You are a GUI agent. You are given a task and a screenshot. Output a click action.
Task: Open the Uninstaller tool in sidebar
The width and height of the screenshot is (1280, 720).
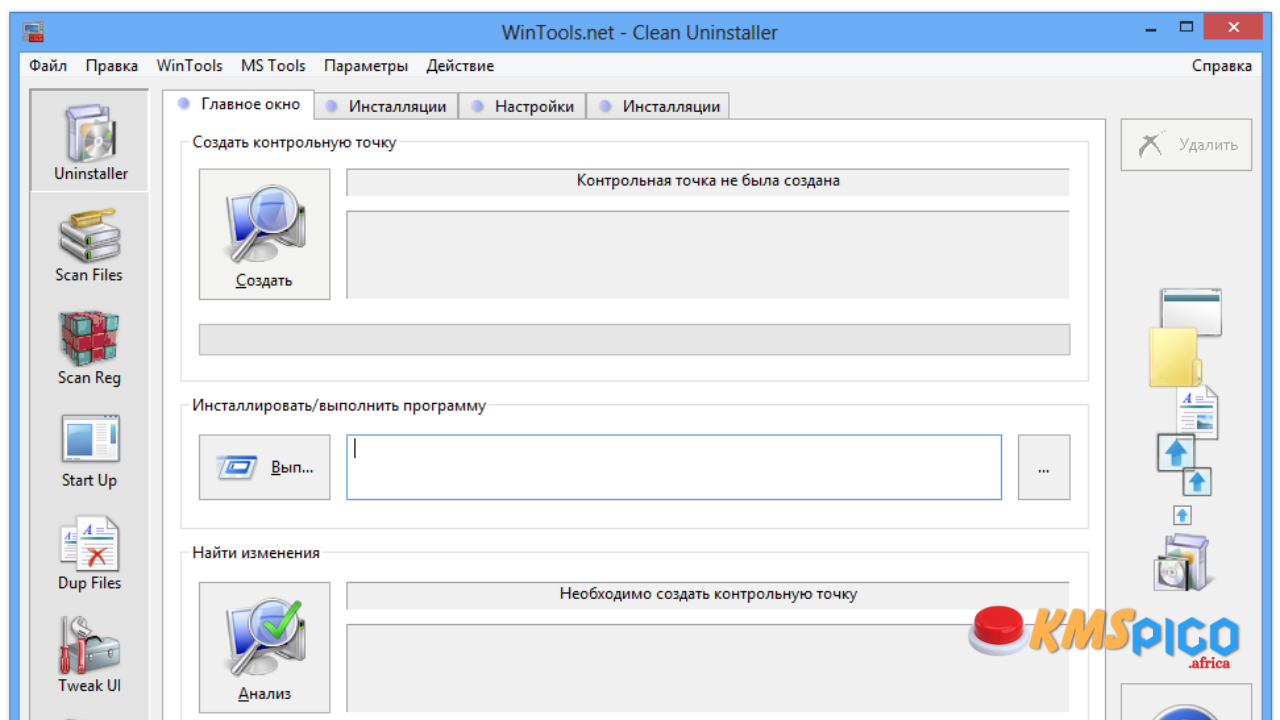(90, 140)
